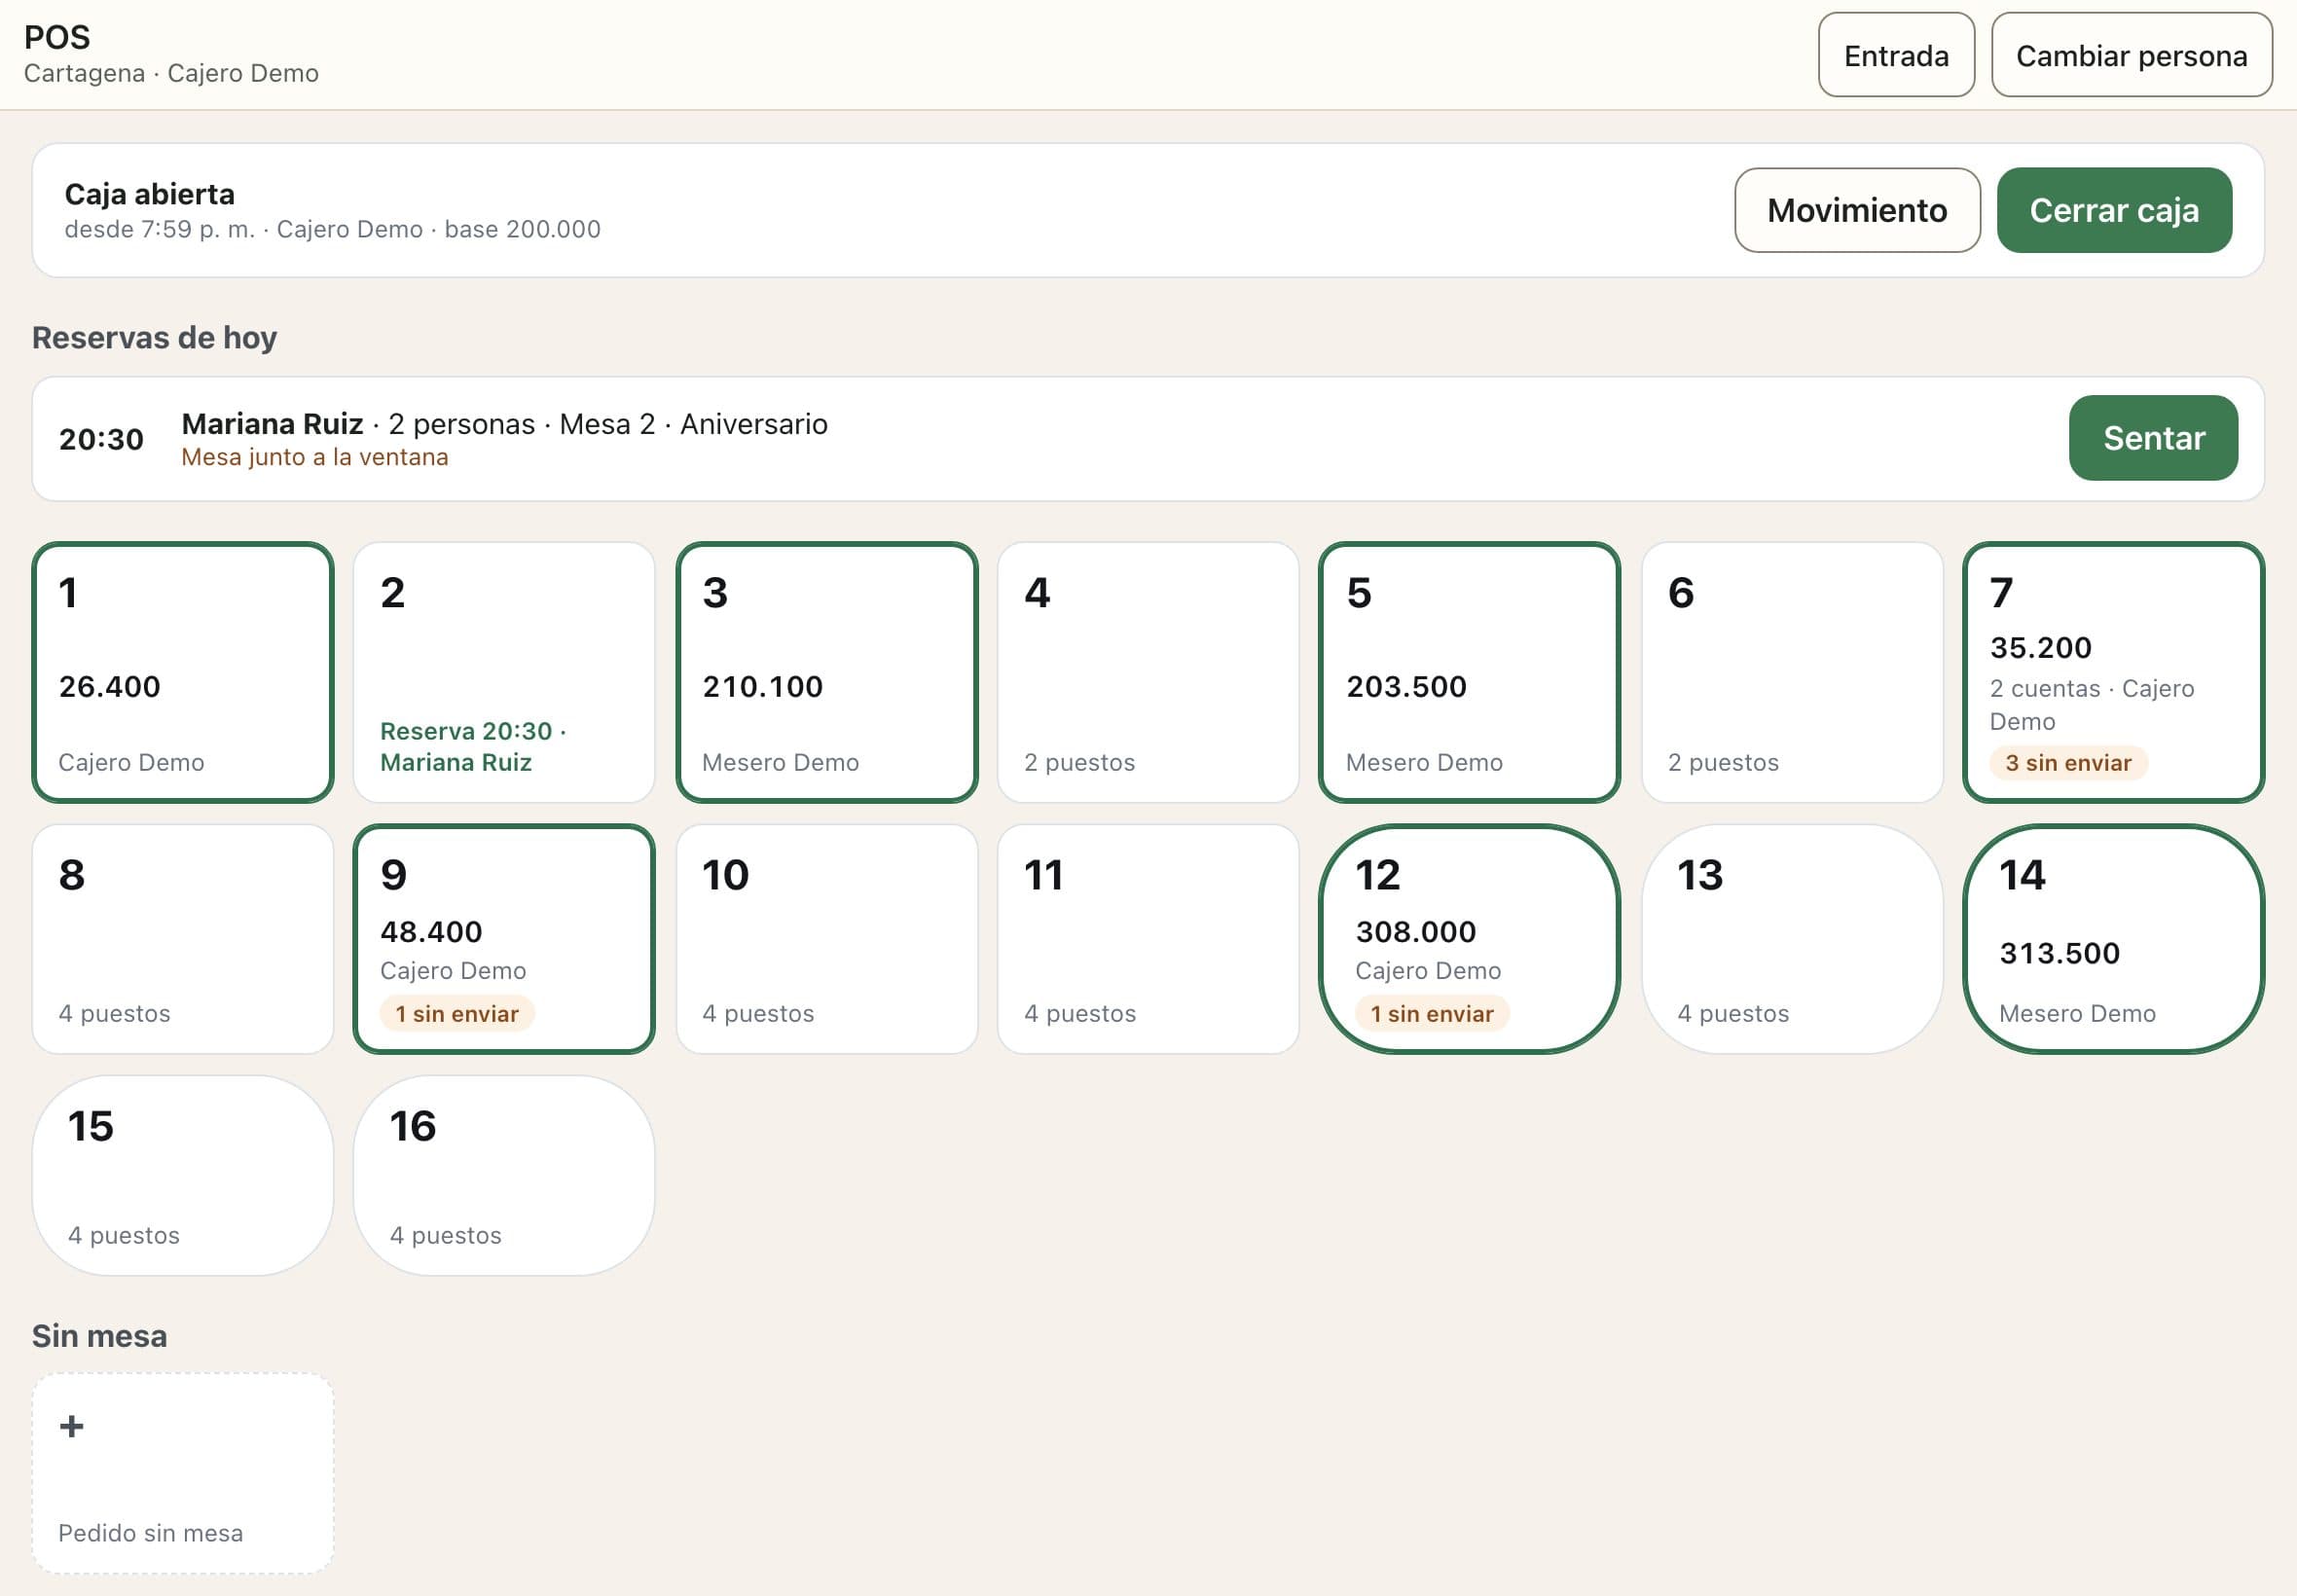Open table 1 with total 26.400
The height and width of the screenshot is (1596, 2297).
(183, 672)
